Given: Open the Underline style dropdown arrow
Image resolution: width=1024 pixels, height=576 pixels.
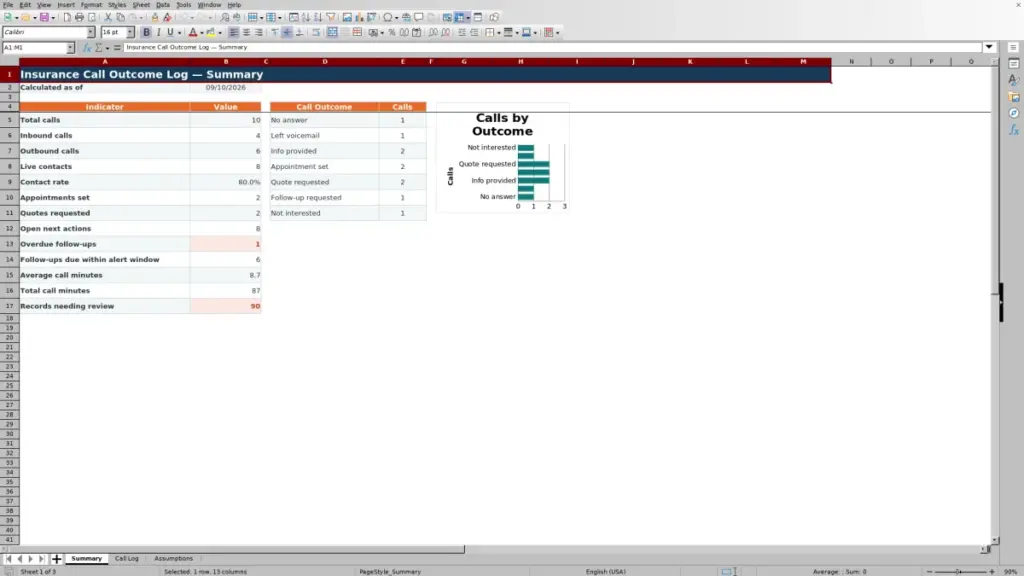Looking at the screenshot, I should (179, 33).
